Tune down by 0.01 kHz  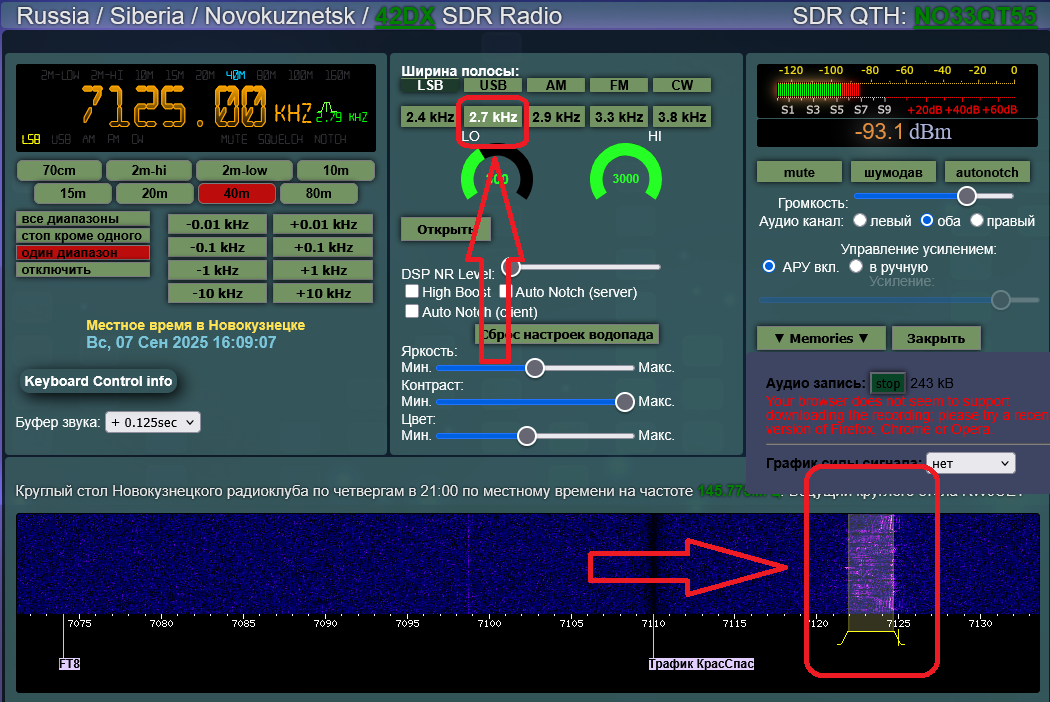pos(217,224)
